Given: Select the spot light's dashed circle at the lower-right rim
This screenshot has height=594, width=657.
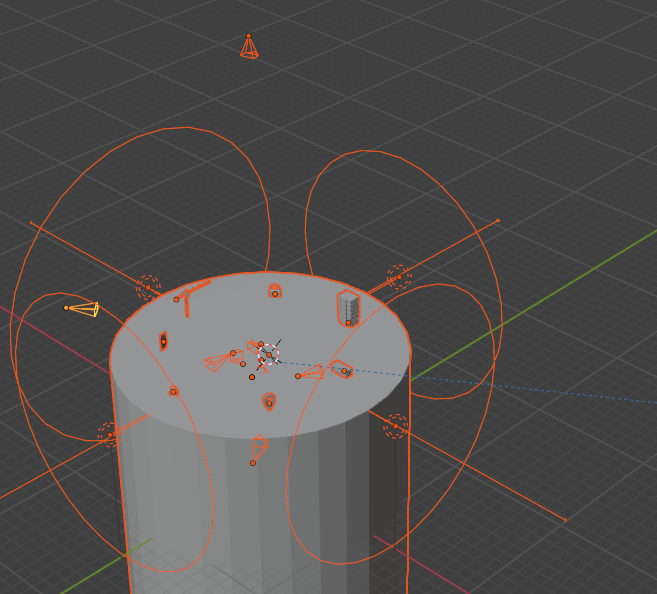Looking at the screenshot, I should [x=396, y=426].
